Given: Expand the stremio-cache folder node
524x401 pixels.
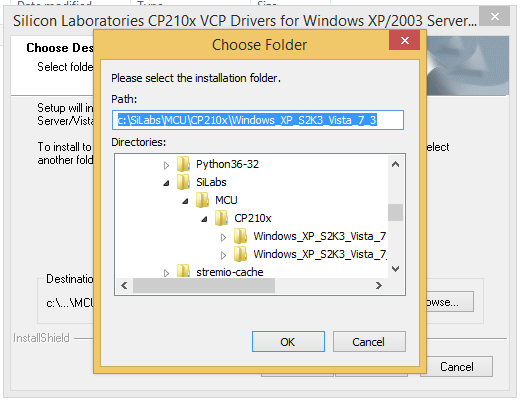Looking at the screenshot, I should (x=166, y=273).
